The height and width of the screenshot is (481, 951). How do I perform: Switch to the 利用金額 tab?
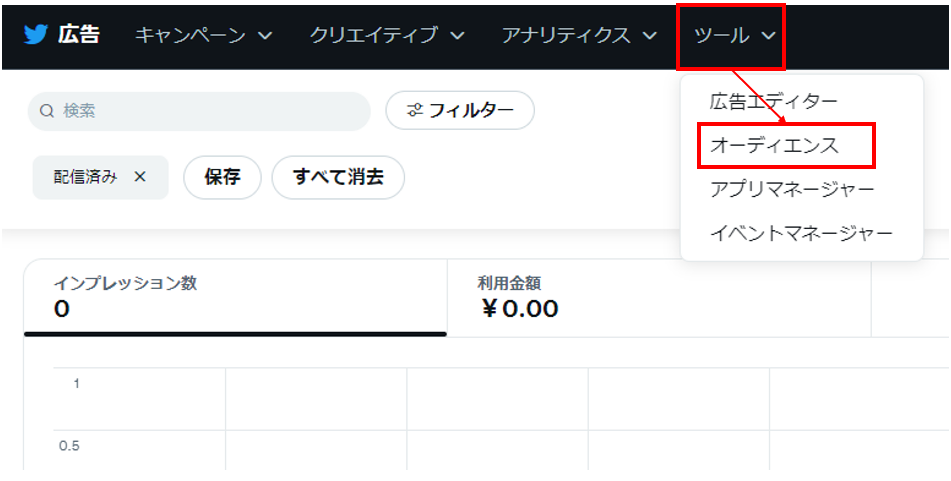pyautogui.click(x=658, y=297)
